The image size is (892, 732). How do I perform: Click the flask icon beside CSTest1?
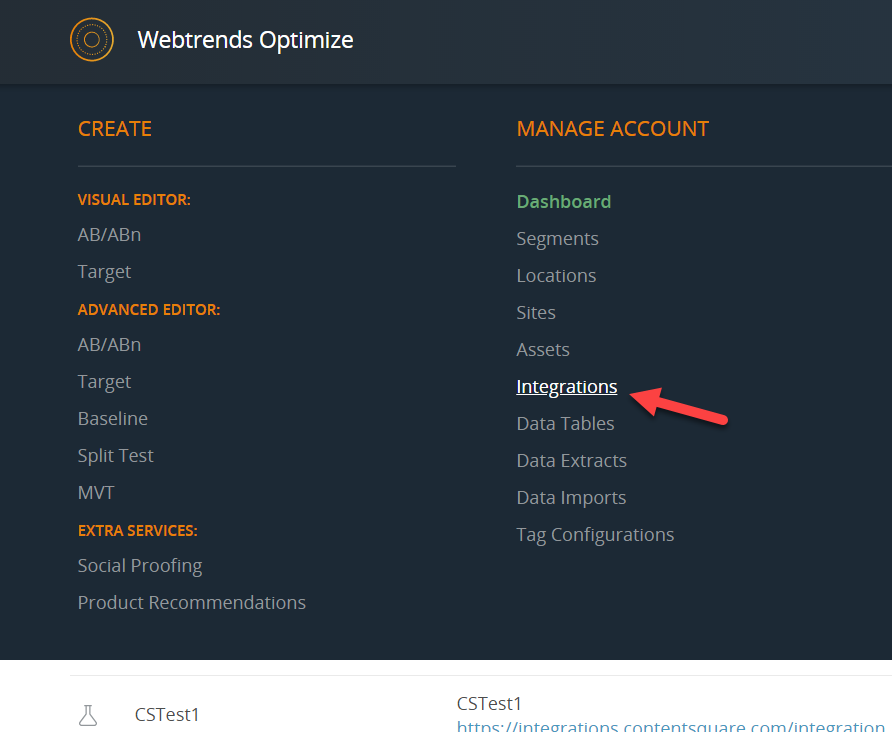[x=88, y=715]
